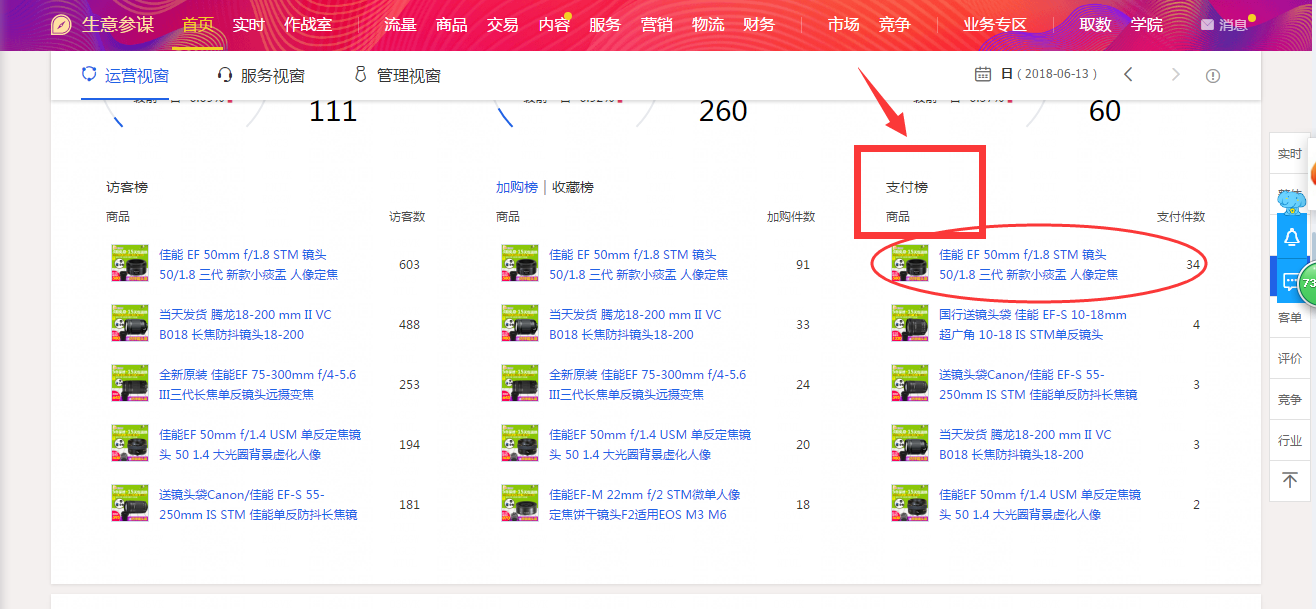Open 佳能 EF 50mm f/1.8 link in 支付榜
This screenshot has height=609, width=1316.
tap(1029, 264)
